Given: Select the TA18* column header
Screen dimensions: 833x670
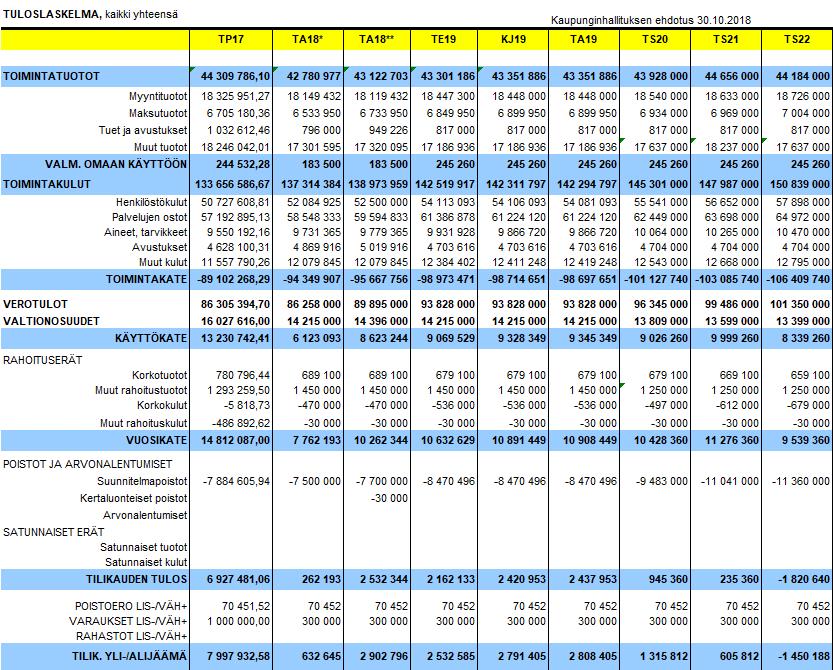Looking at the screenshot, I should 308,39.
